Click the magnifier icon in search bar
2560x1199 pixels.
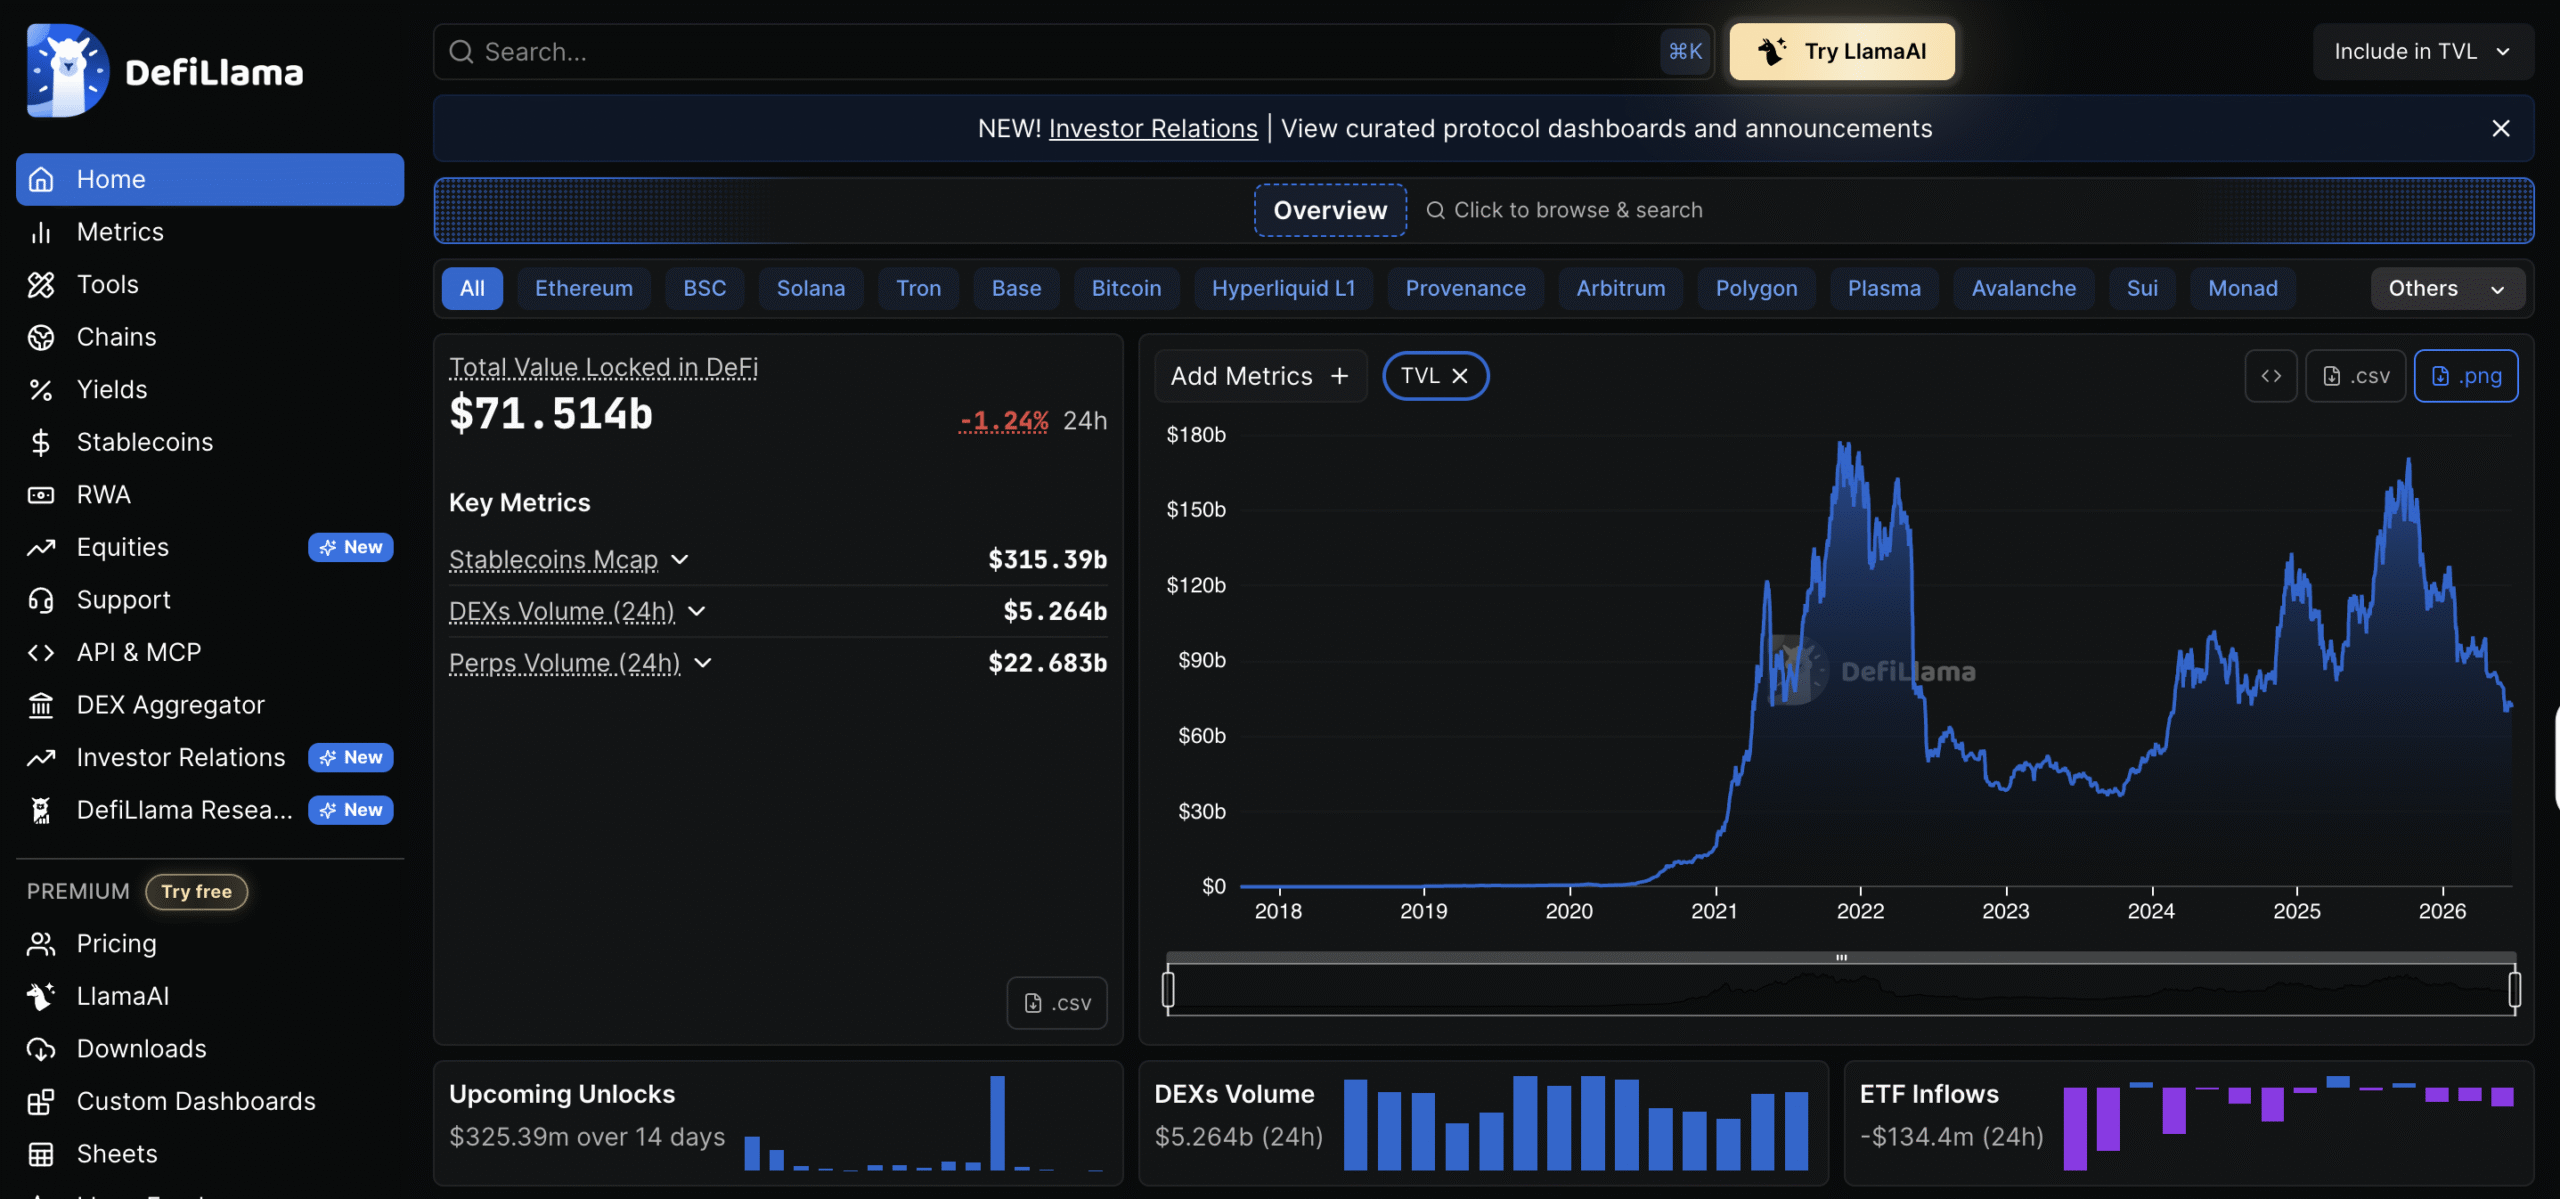tap(461, 52)
